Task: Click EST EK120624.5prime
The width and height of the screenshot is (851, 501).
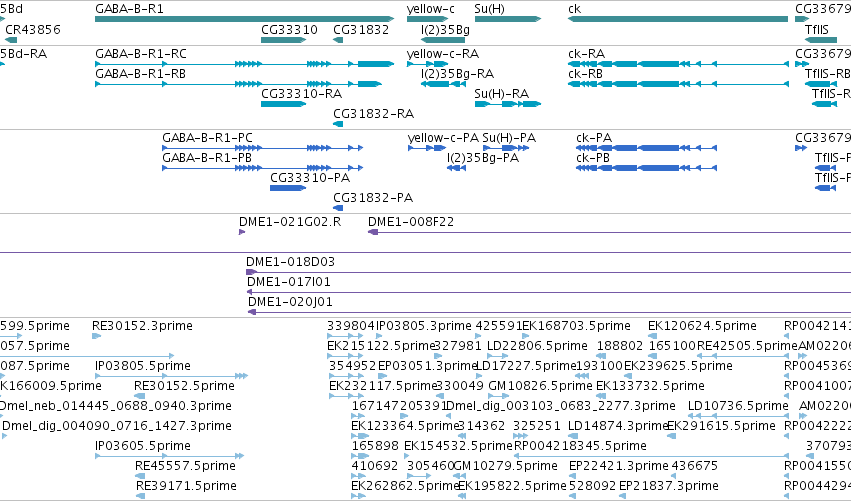Action: [702, 326]
